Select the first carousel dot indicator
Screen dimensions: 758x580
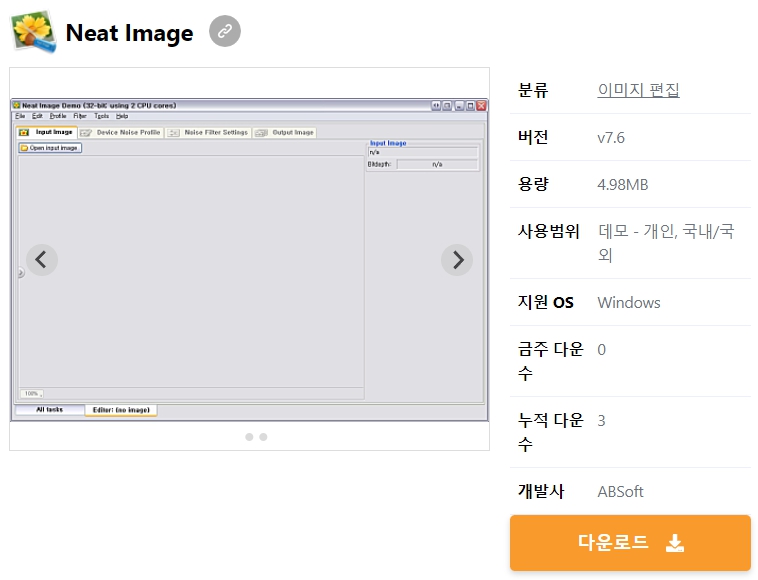[249, 437]
